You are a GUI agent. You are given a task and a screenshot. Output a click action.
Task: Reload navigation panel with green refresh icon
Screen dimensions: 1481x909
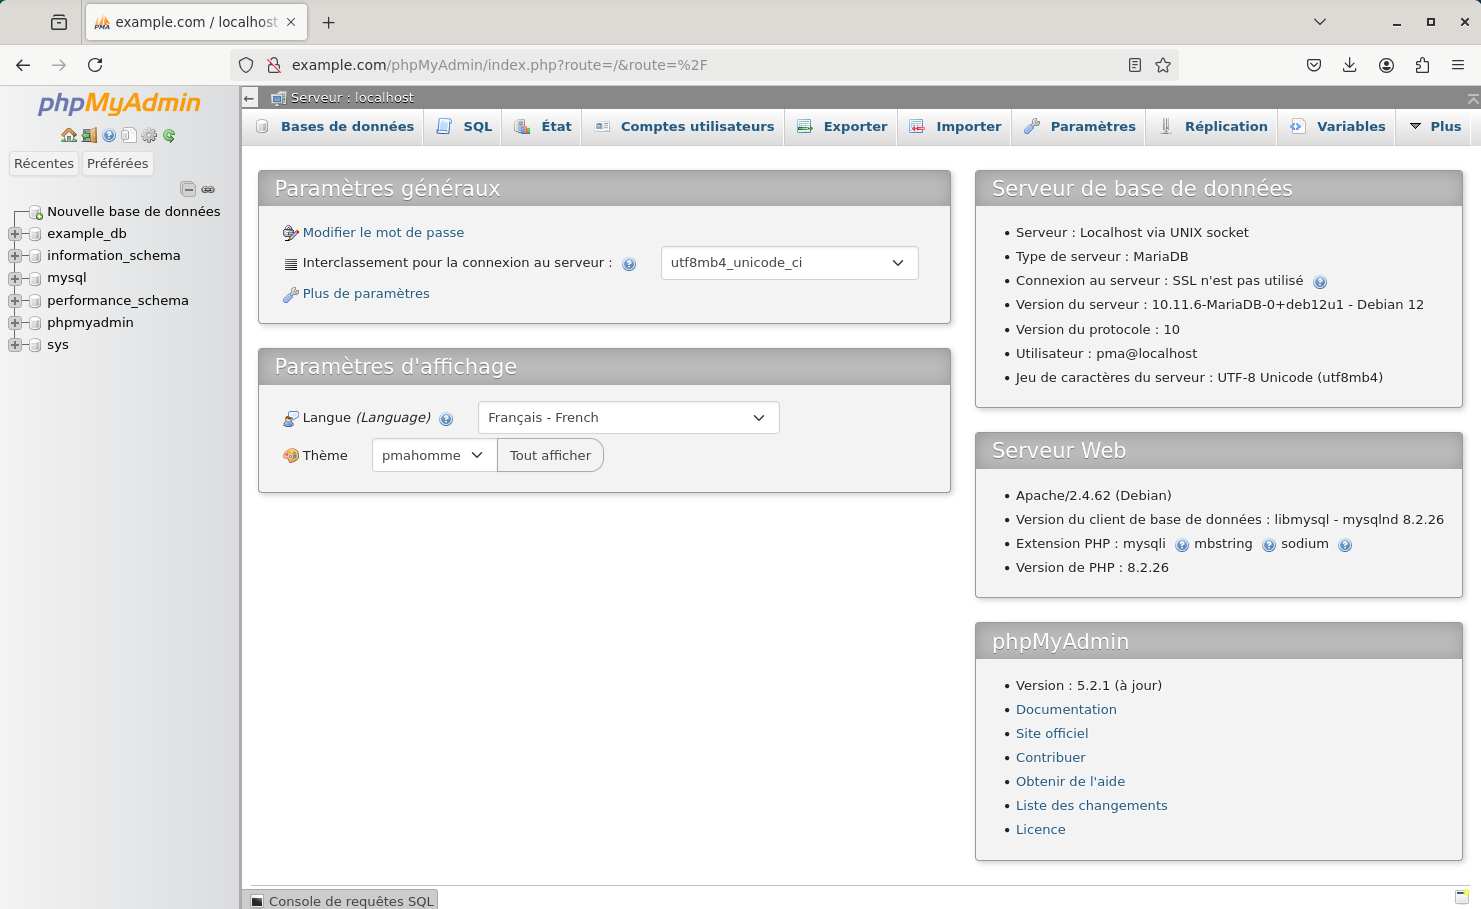click(169, 135)
